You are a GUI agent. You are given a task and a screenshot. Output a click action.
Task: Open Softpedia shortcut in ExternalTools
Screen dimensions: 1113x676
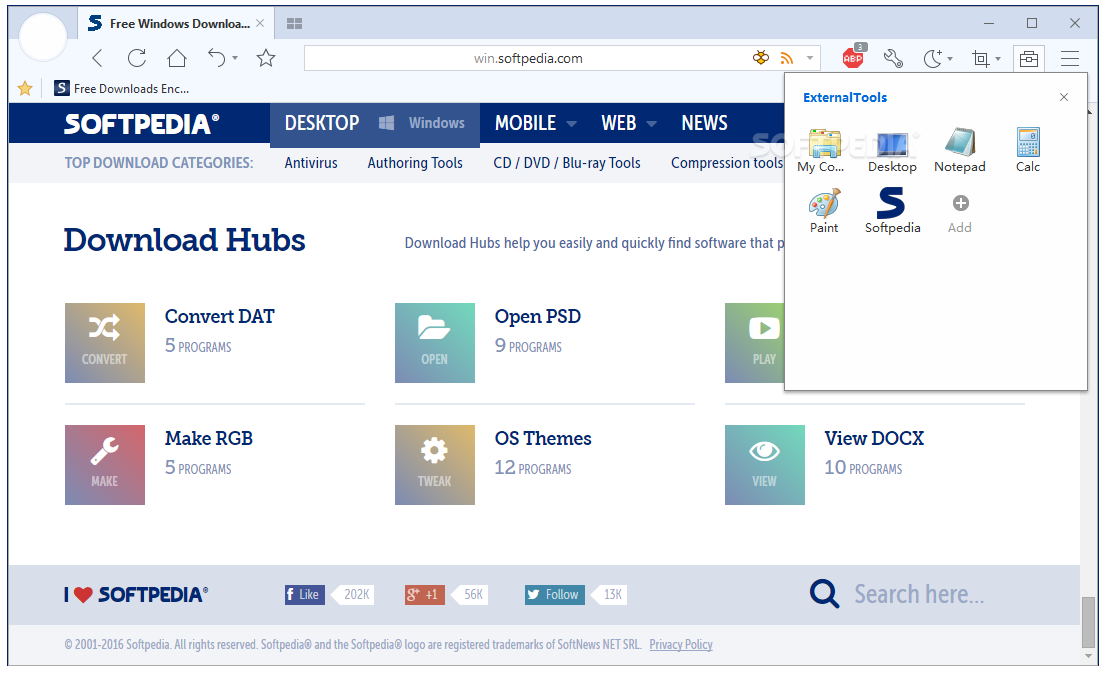coord(892,211)
